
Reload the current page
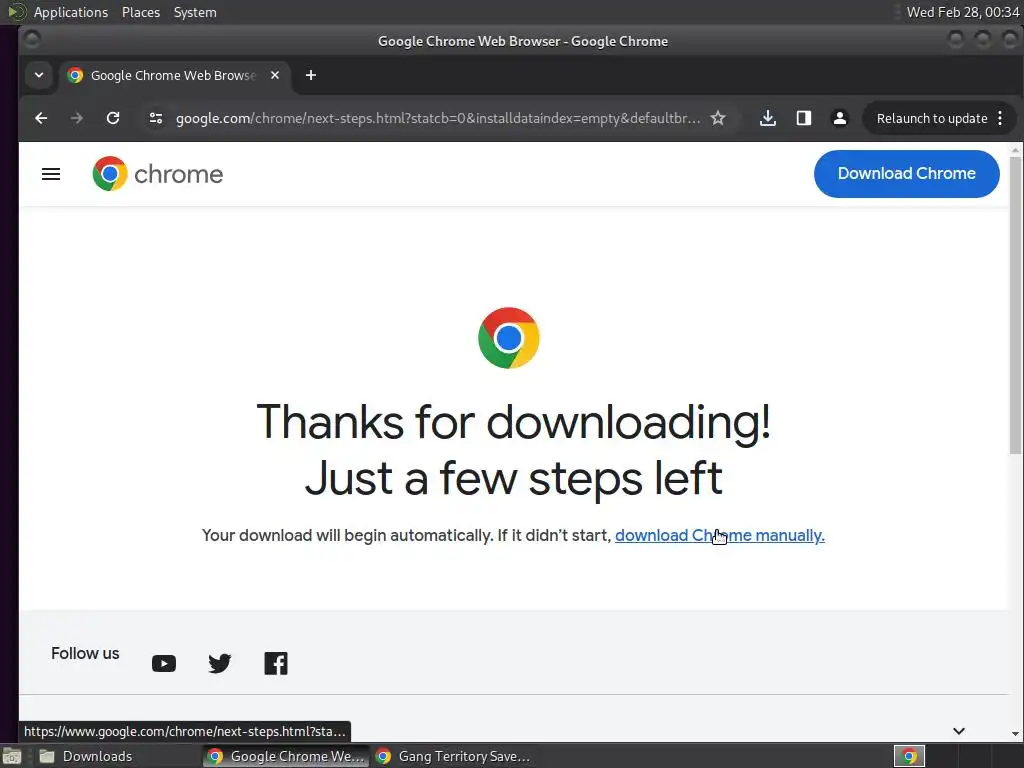113,118
